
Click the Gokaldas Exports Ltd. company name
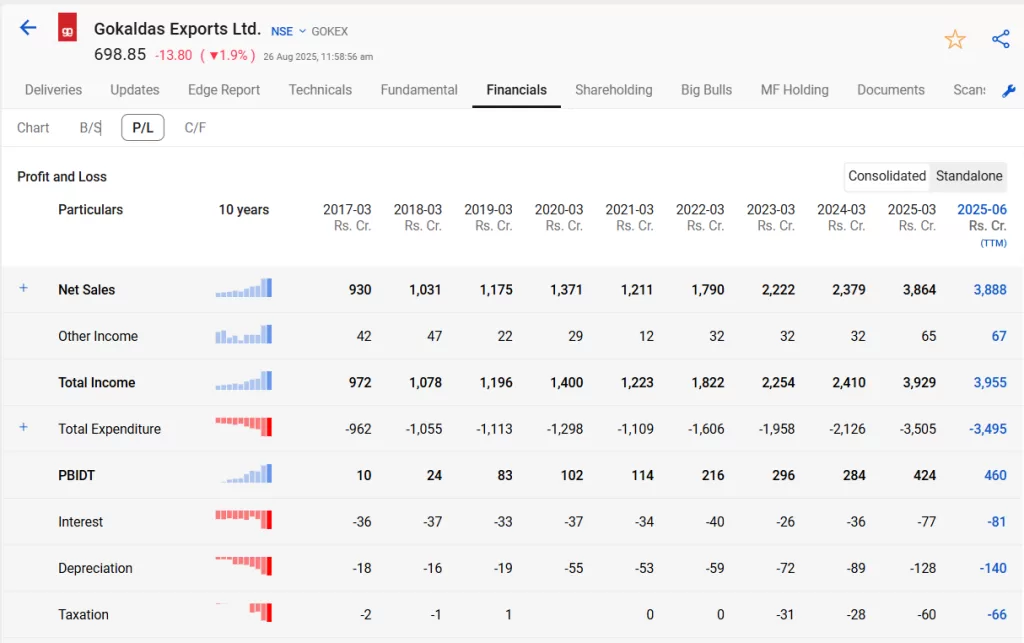tap(177, 29)
